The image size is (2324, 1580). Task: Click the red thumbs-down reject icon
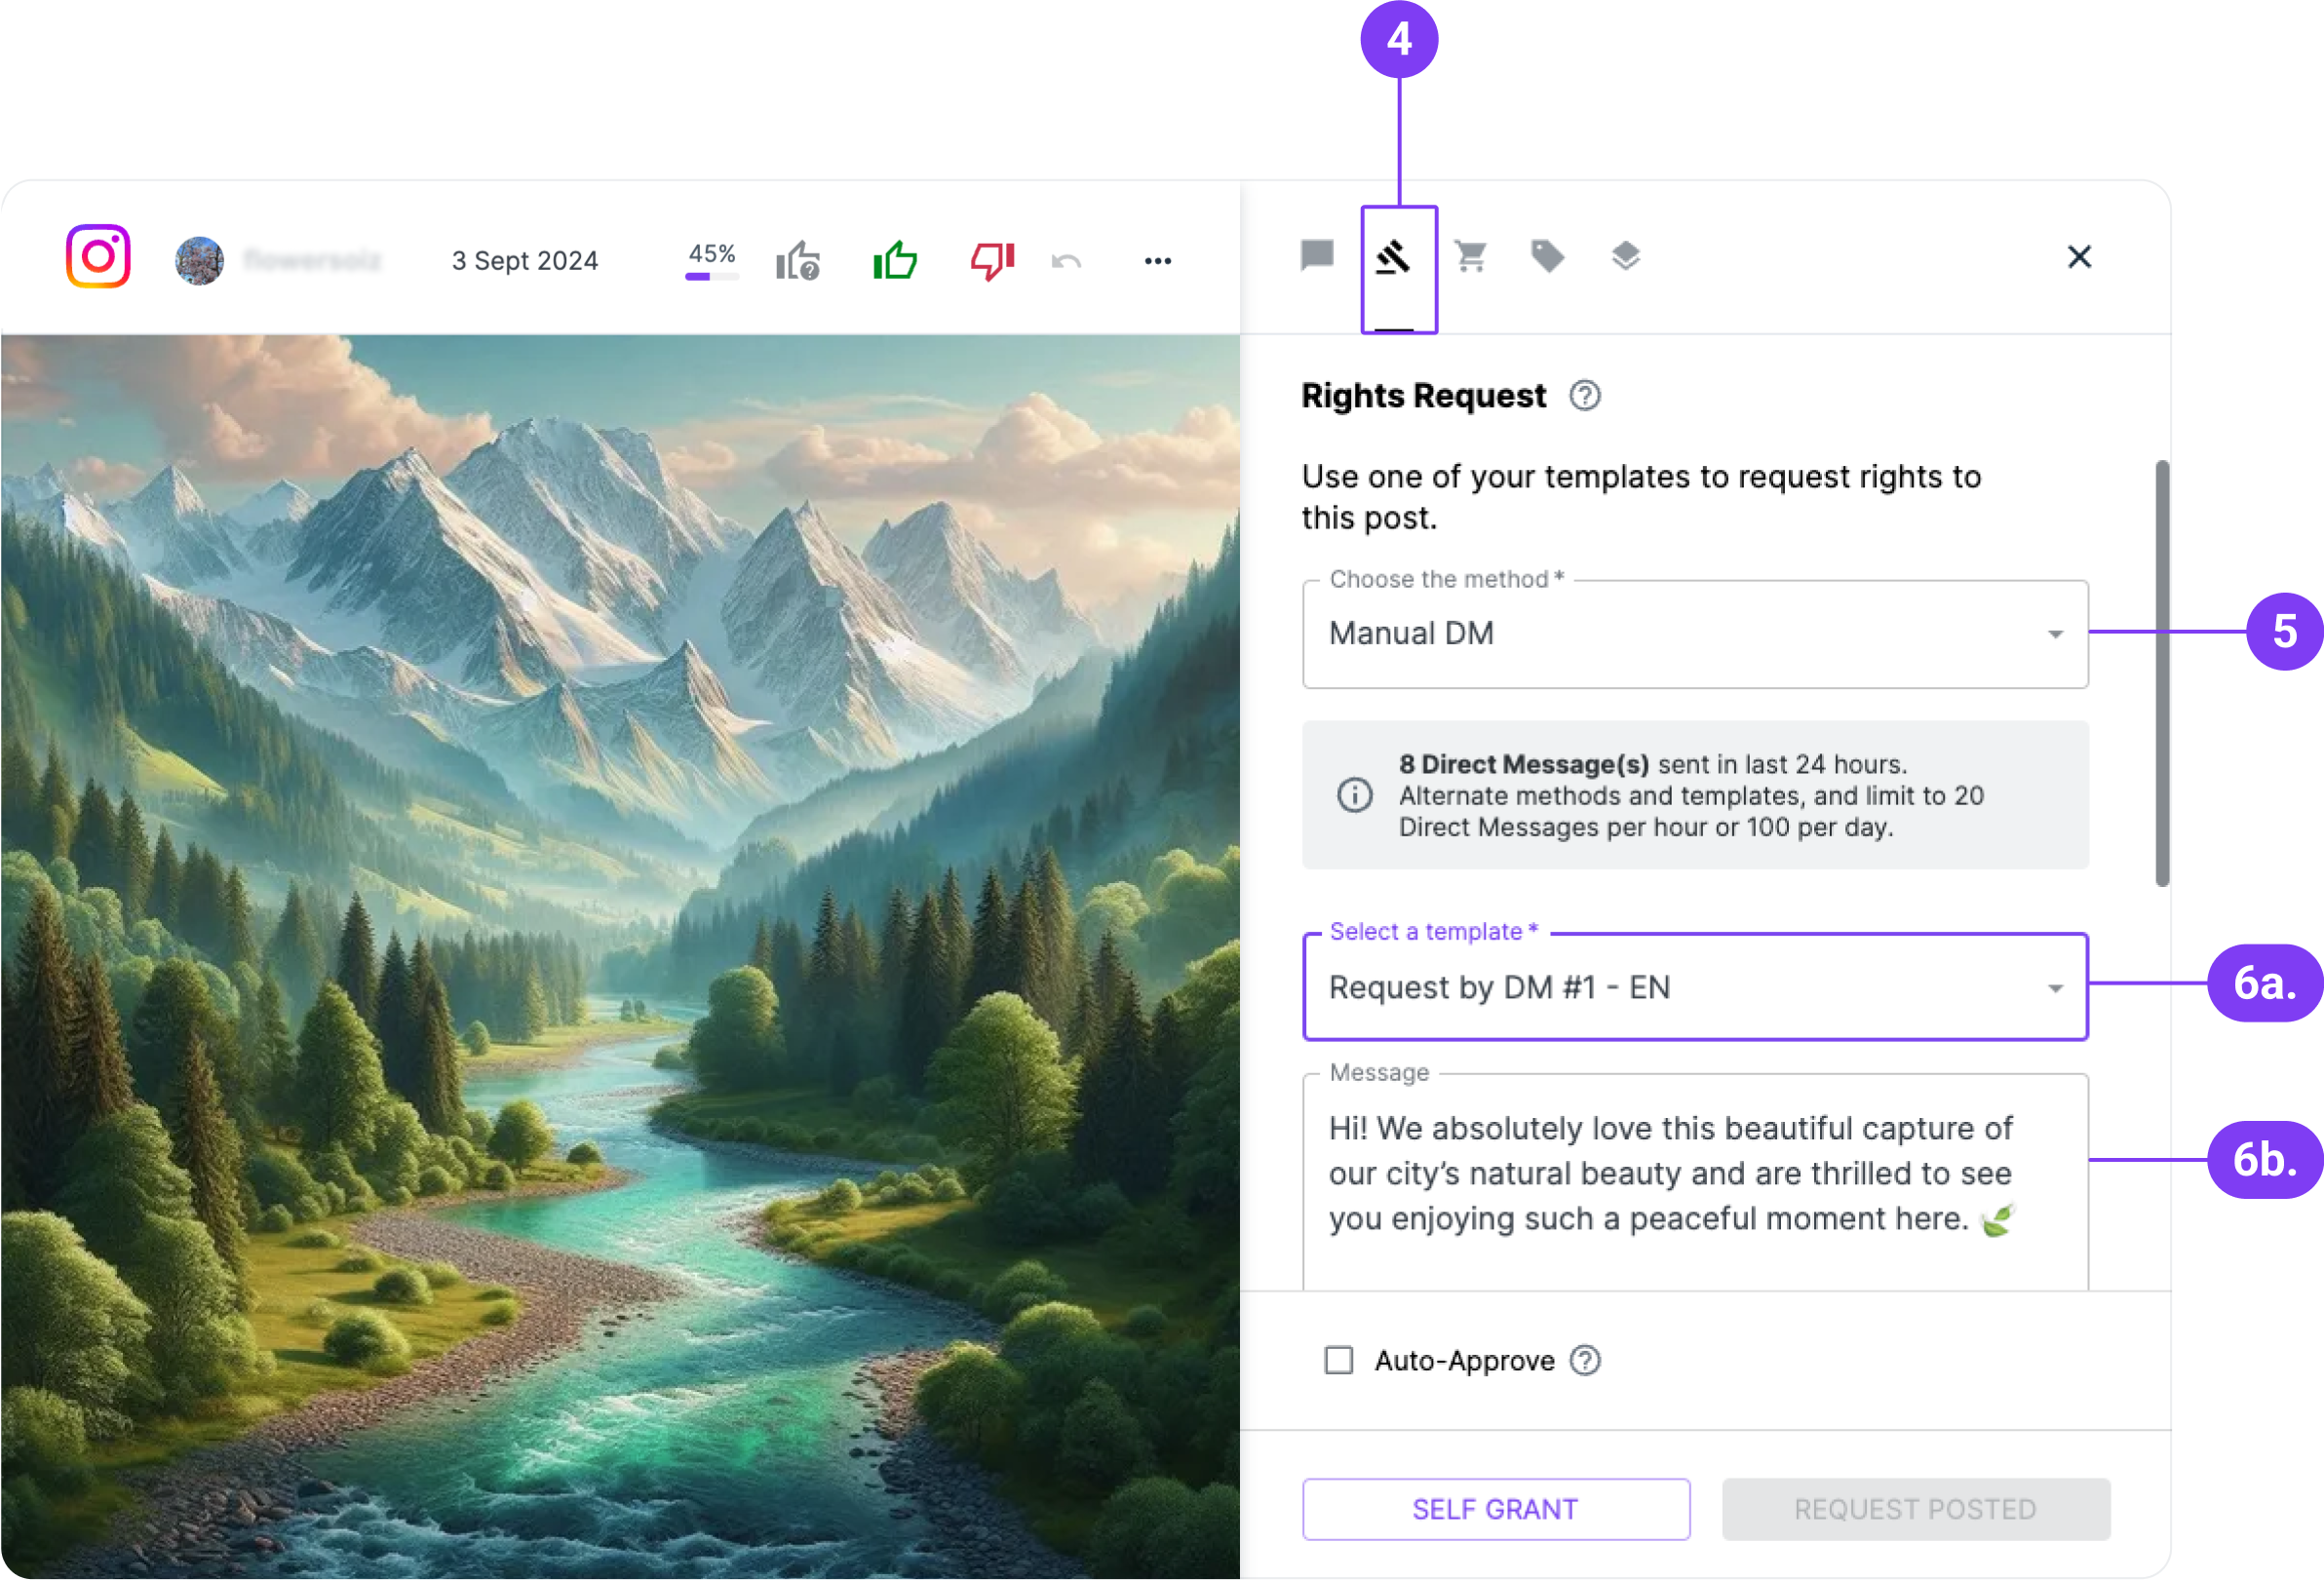(992, 260)
